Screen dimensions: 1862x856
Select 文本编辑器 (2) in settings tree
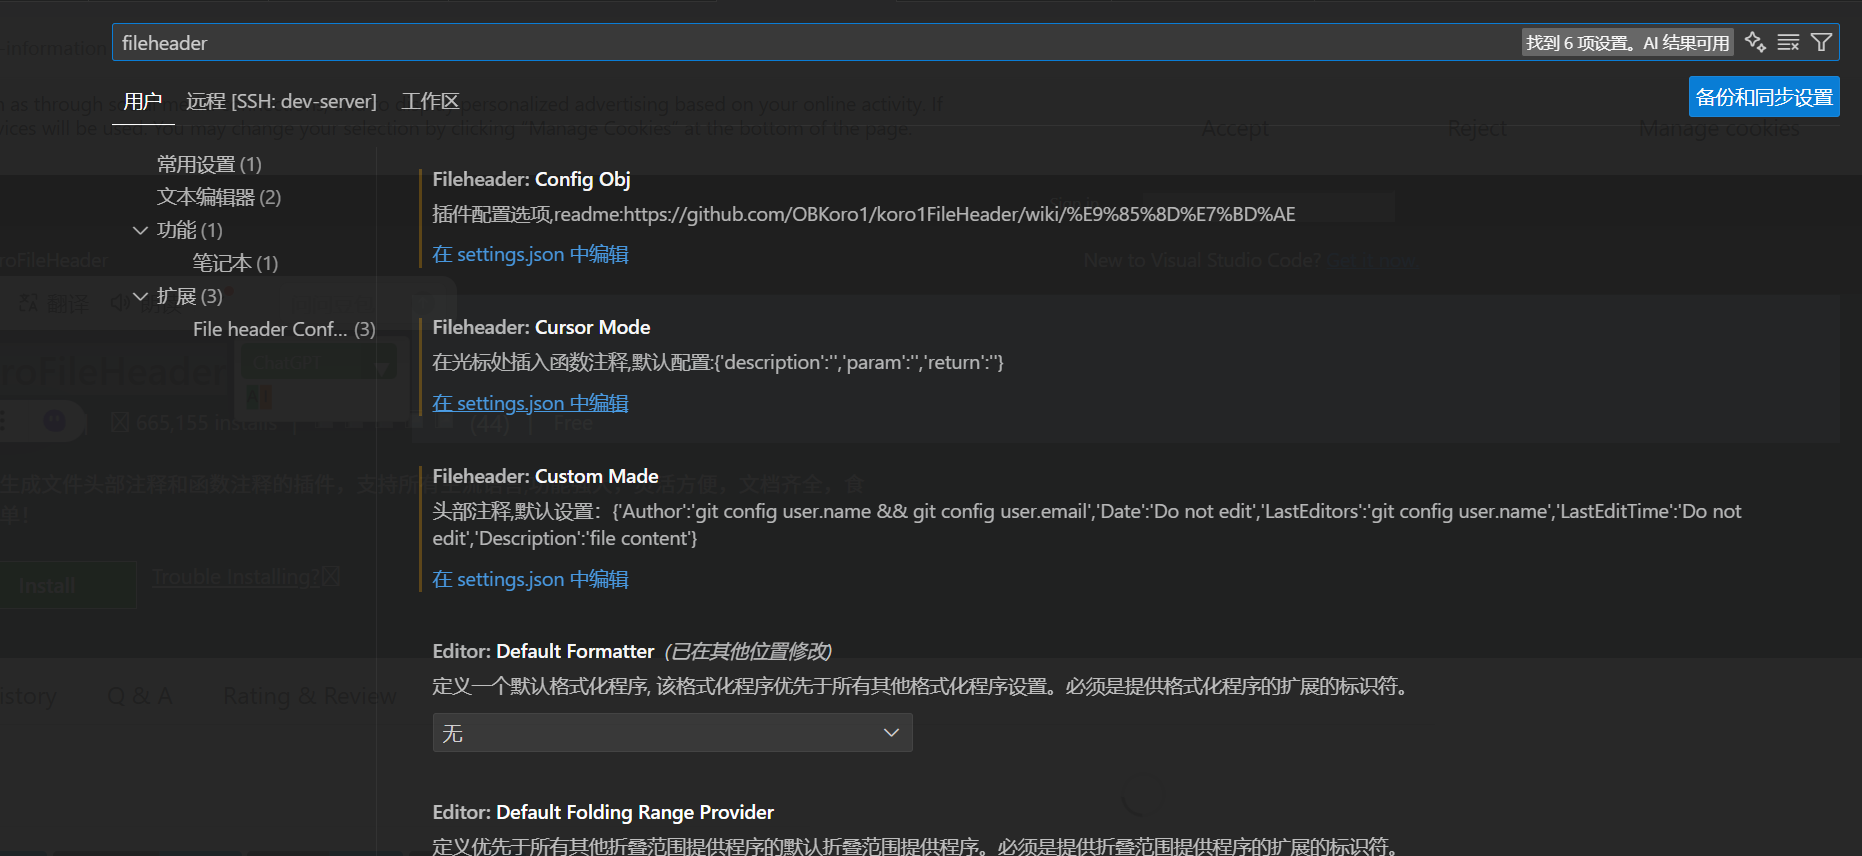219,197
